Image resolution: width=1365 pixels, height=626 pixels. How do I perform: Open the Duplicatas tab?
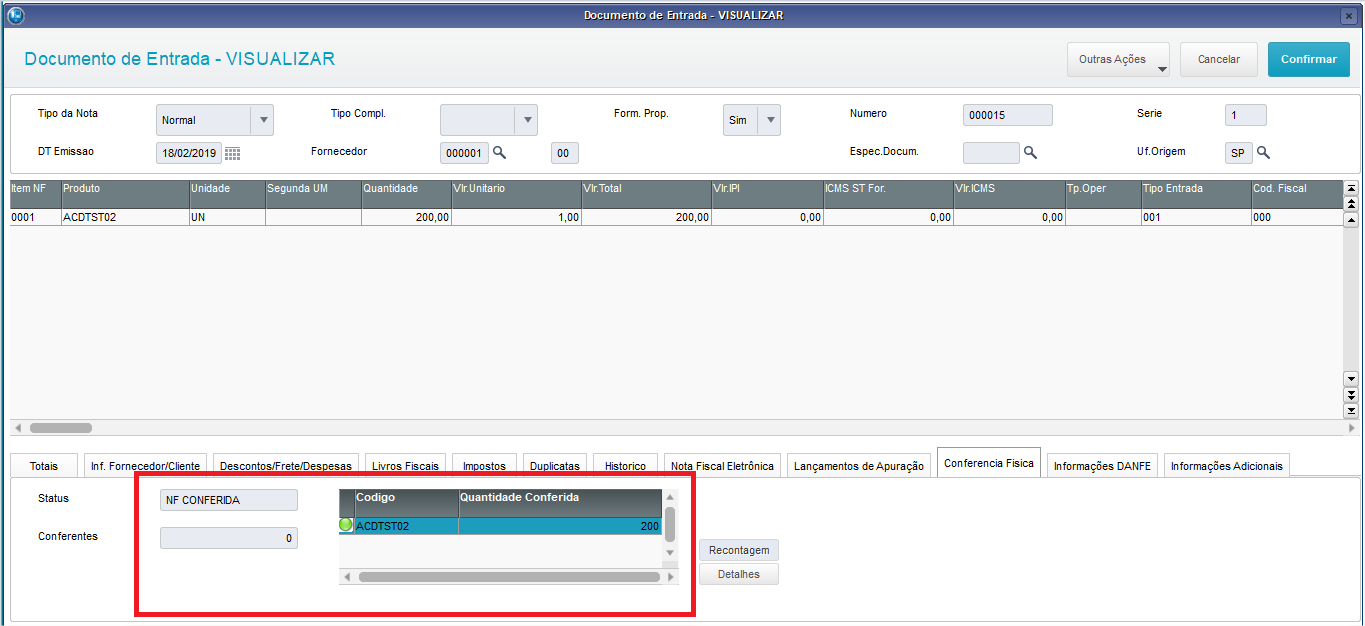click(555, 466)
